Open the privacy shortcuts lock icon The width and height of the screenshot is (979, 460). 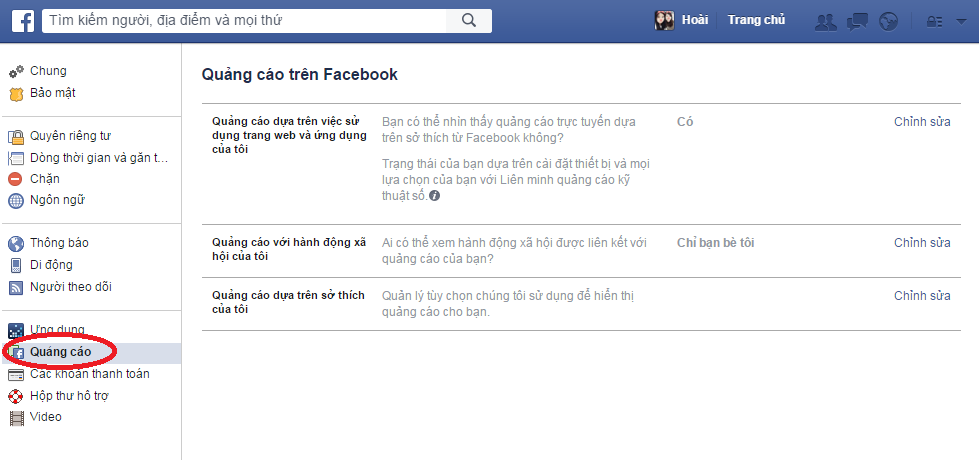click(x=935, y=22)
